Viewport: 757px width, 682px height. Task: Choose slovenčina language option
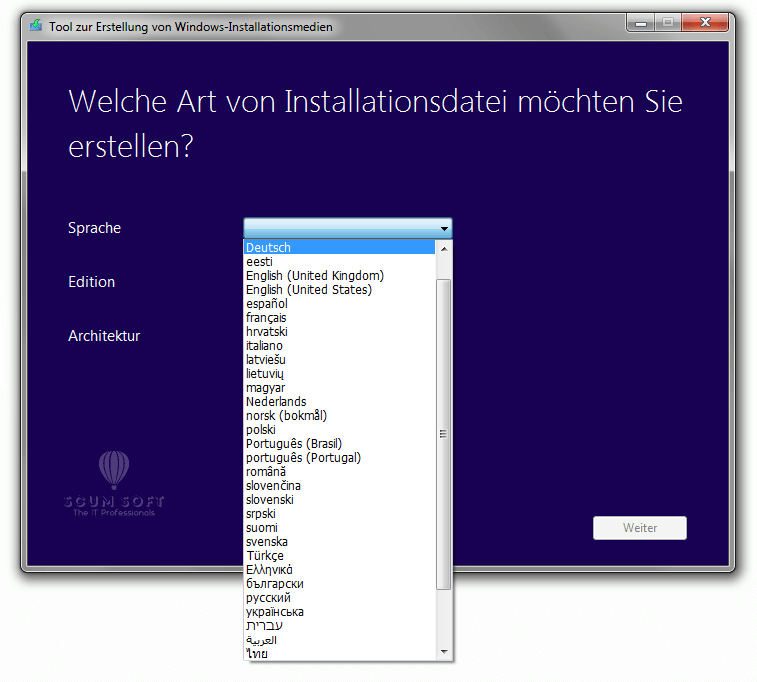pos(339,486)
